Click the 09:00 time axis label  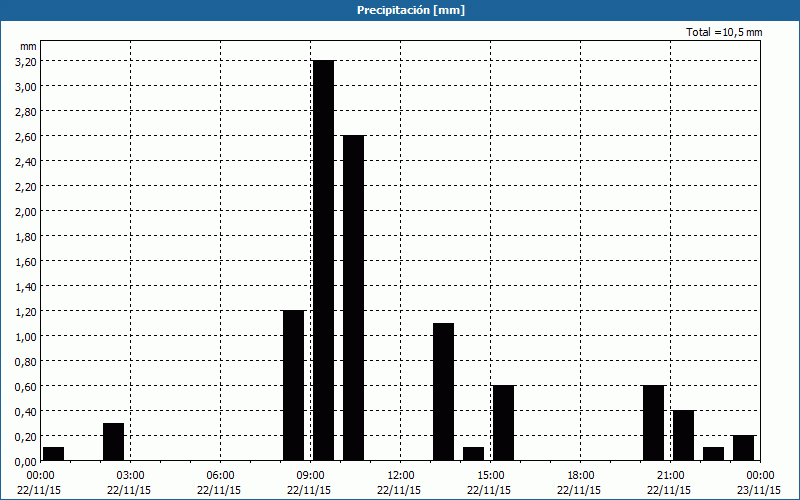pos(311,476)
